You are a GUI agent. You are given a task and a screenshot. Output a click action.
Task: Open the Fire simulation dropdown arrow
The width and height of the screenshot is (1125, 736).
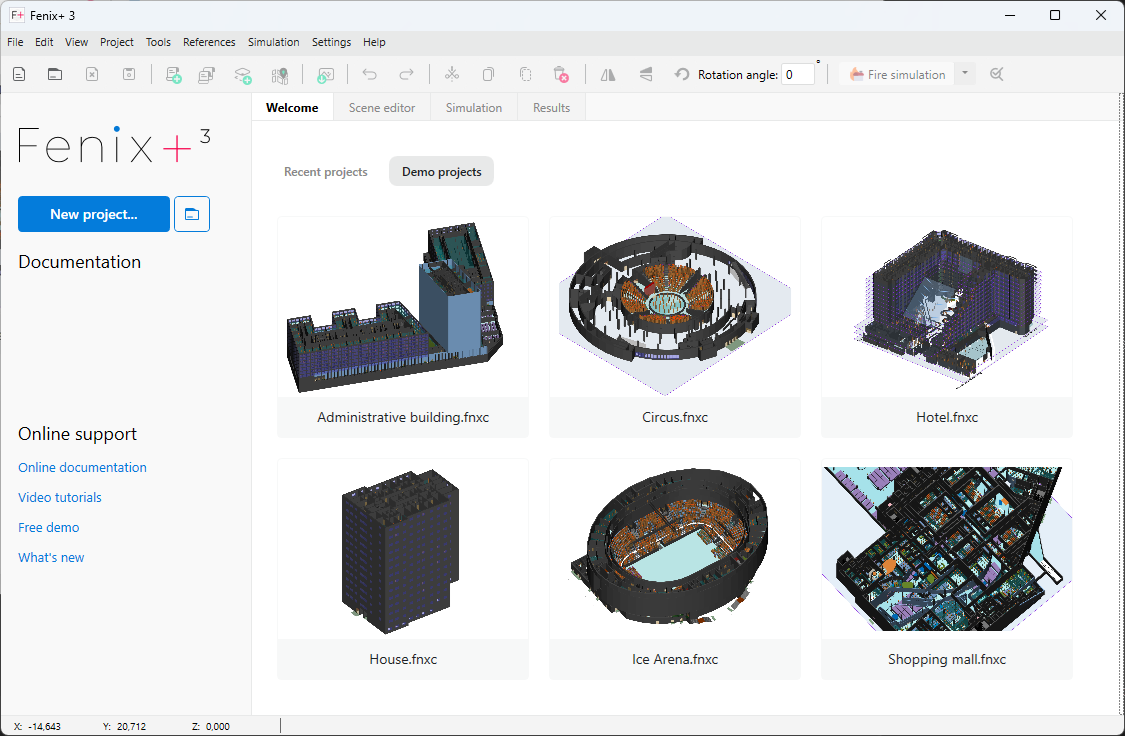964,74
